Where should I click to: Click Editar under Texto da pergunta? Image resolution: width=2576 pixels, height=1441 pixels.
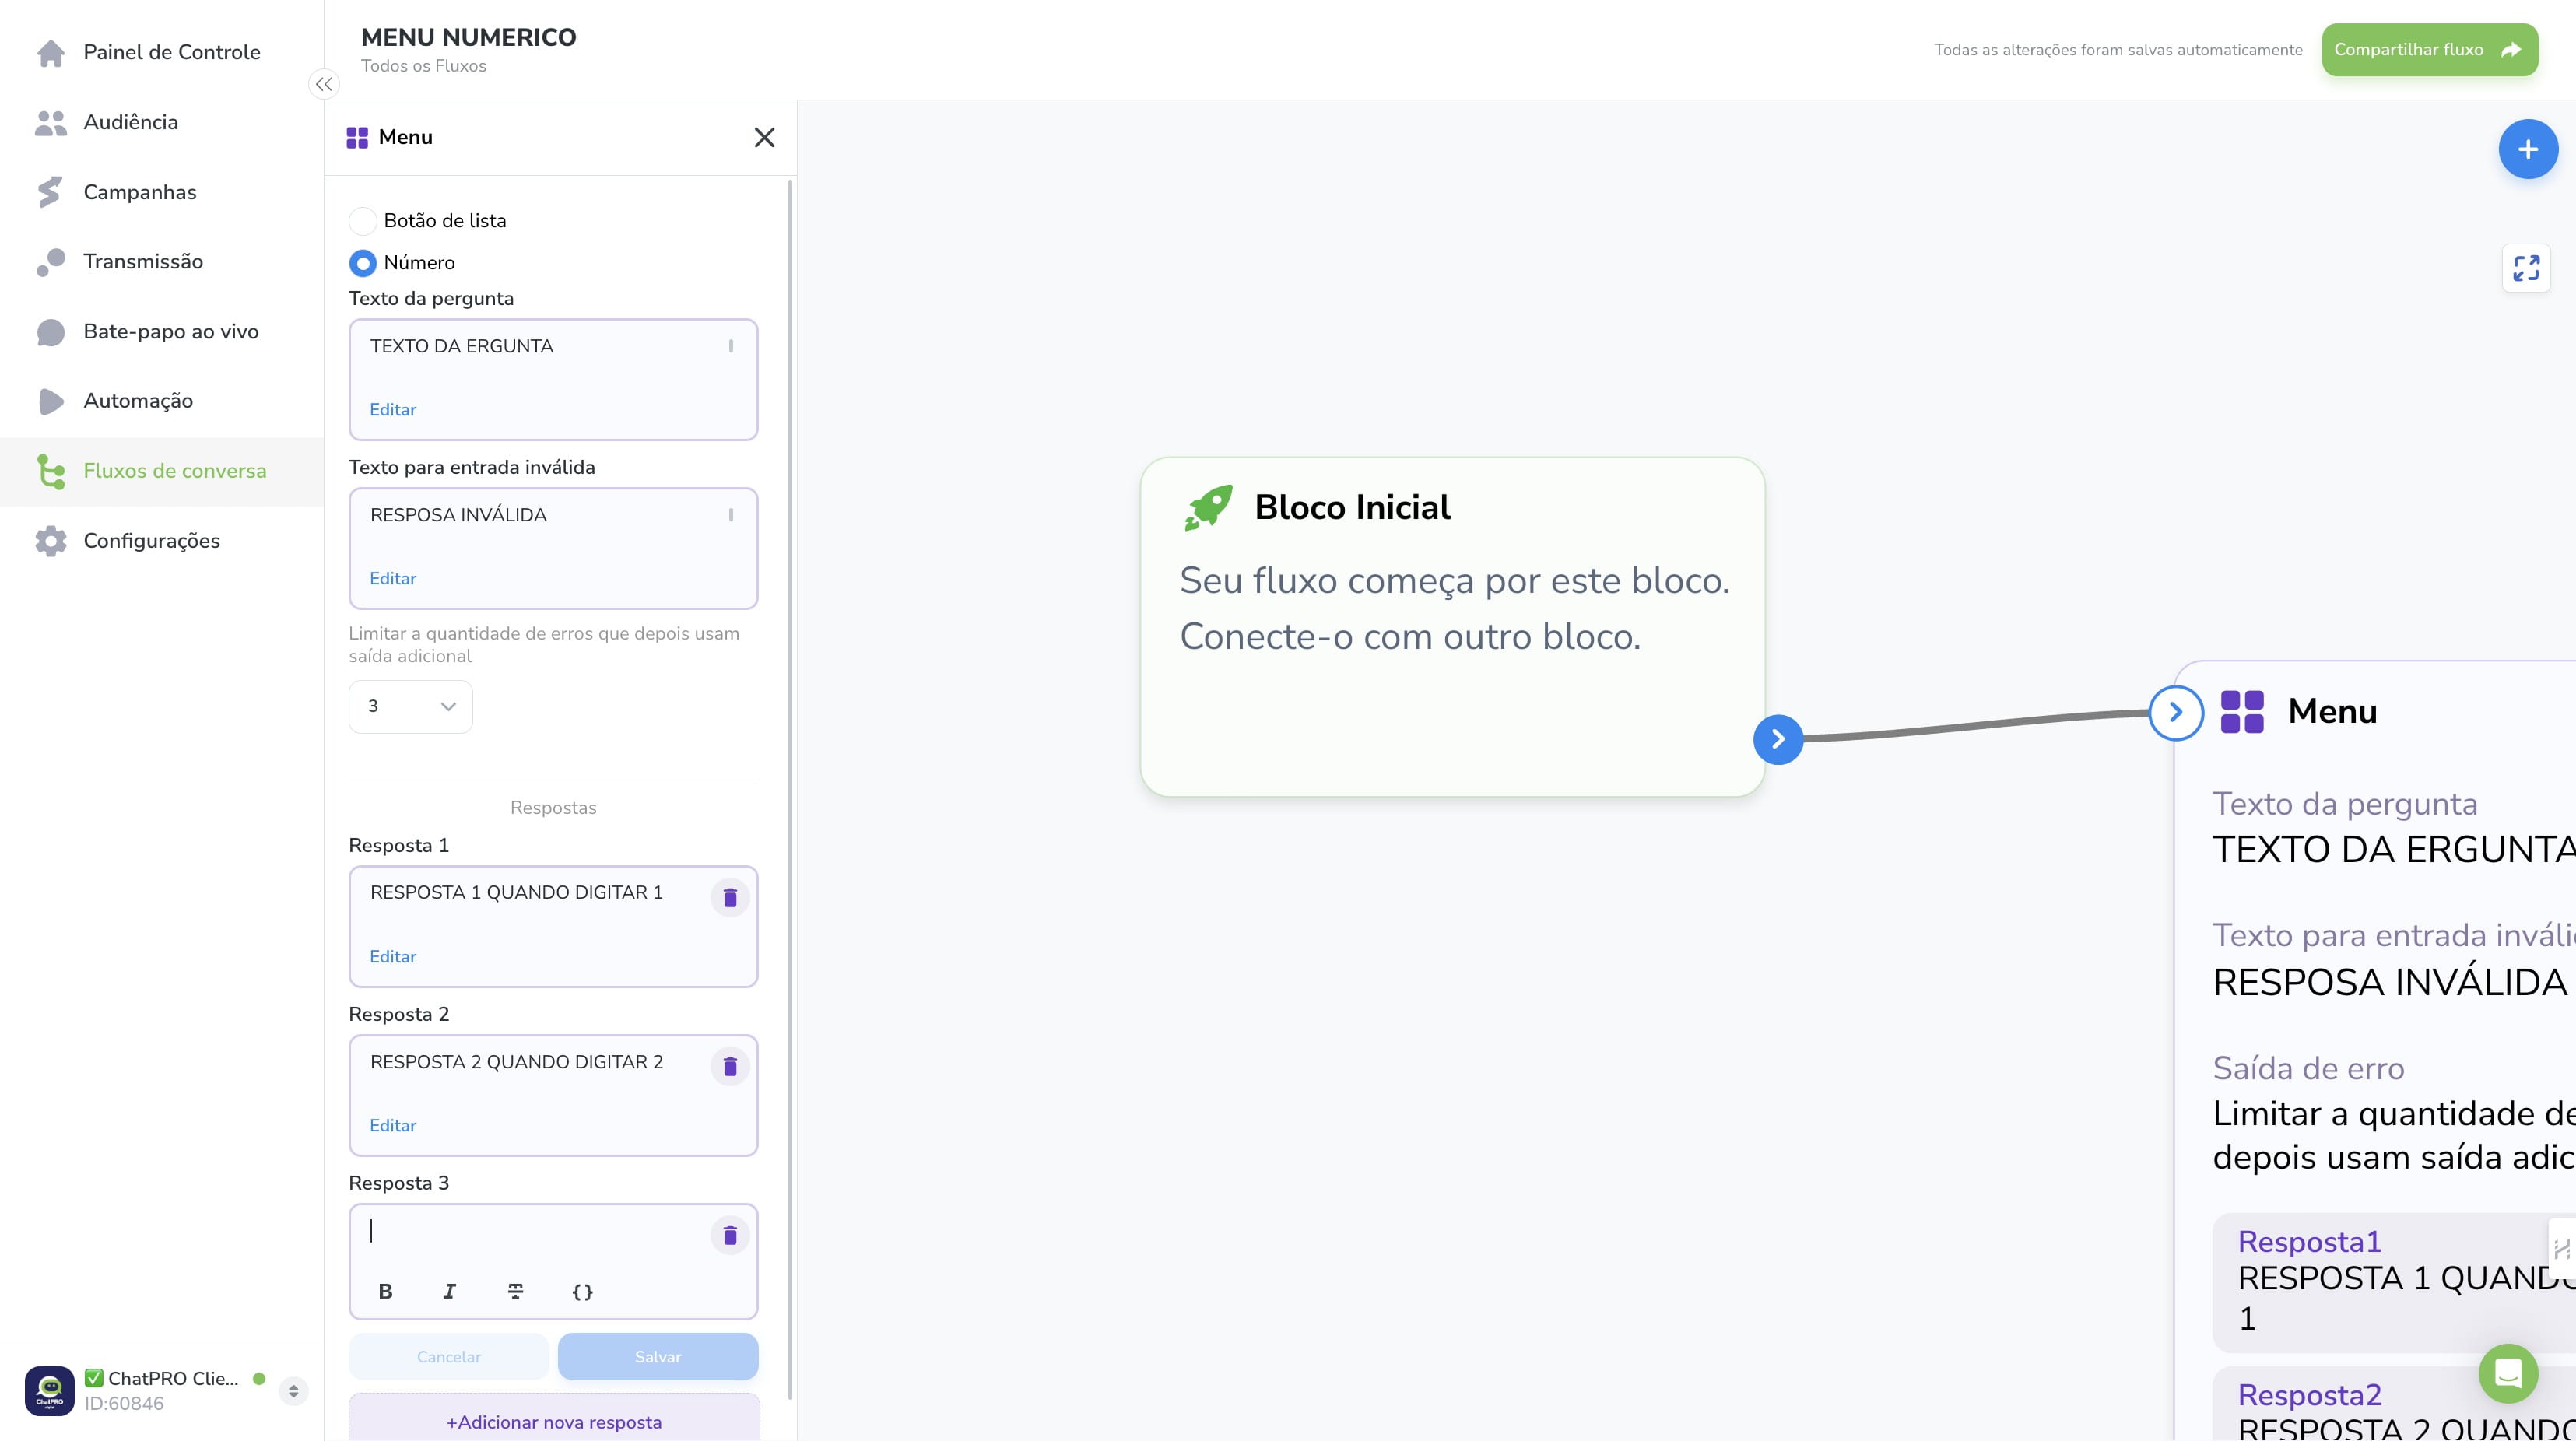coord(393,410)
